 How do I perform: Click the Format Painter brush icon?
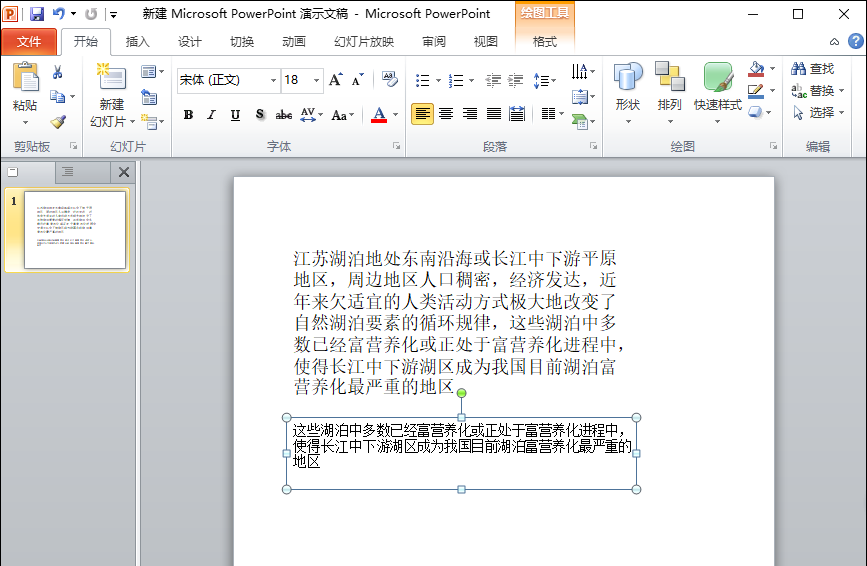pos(57,122)
